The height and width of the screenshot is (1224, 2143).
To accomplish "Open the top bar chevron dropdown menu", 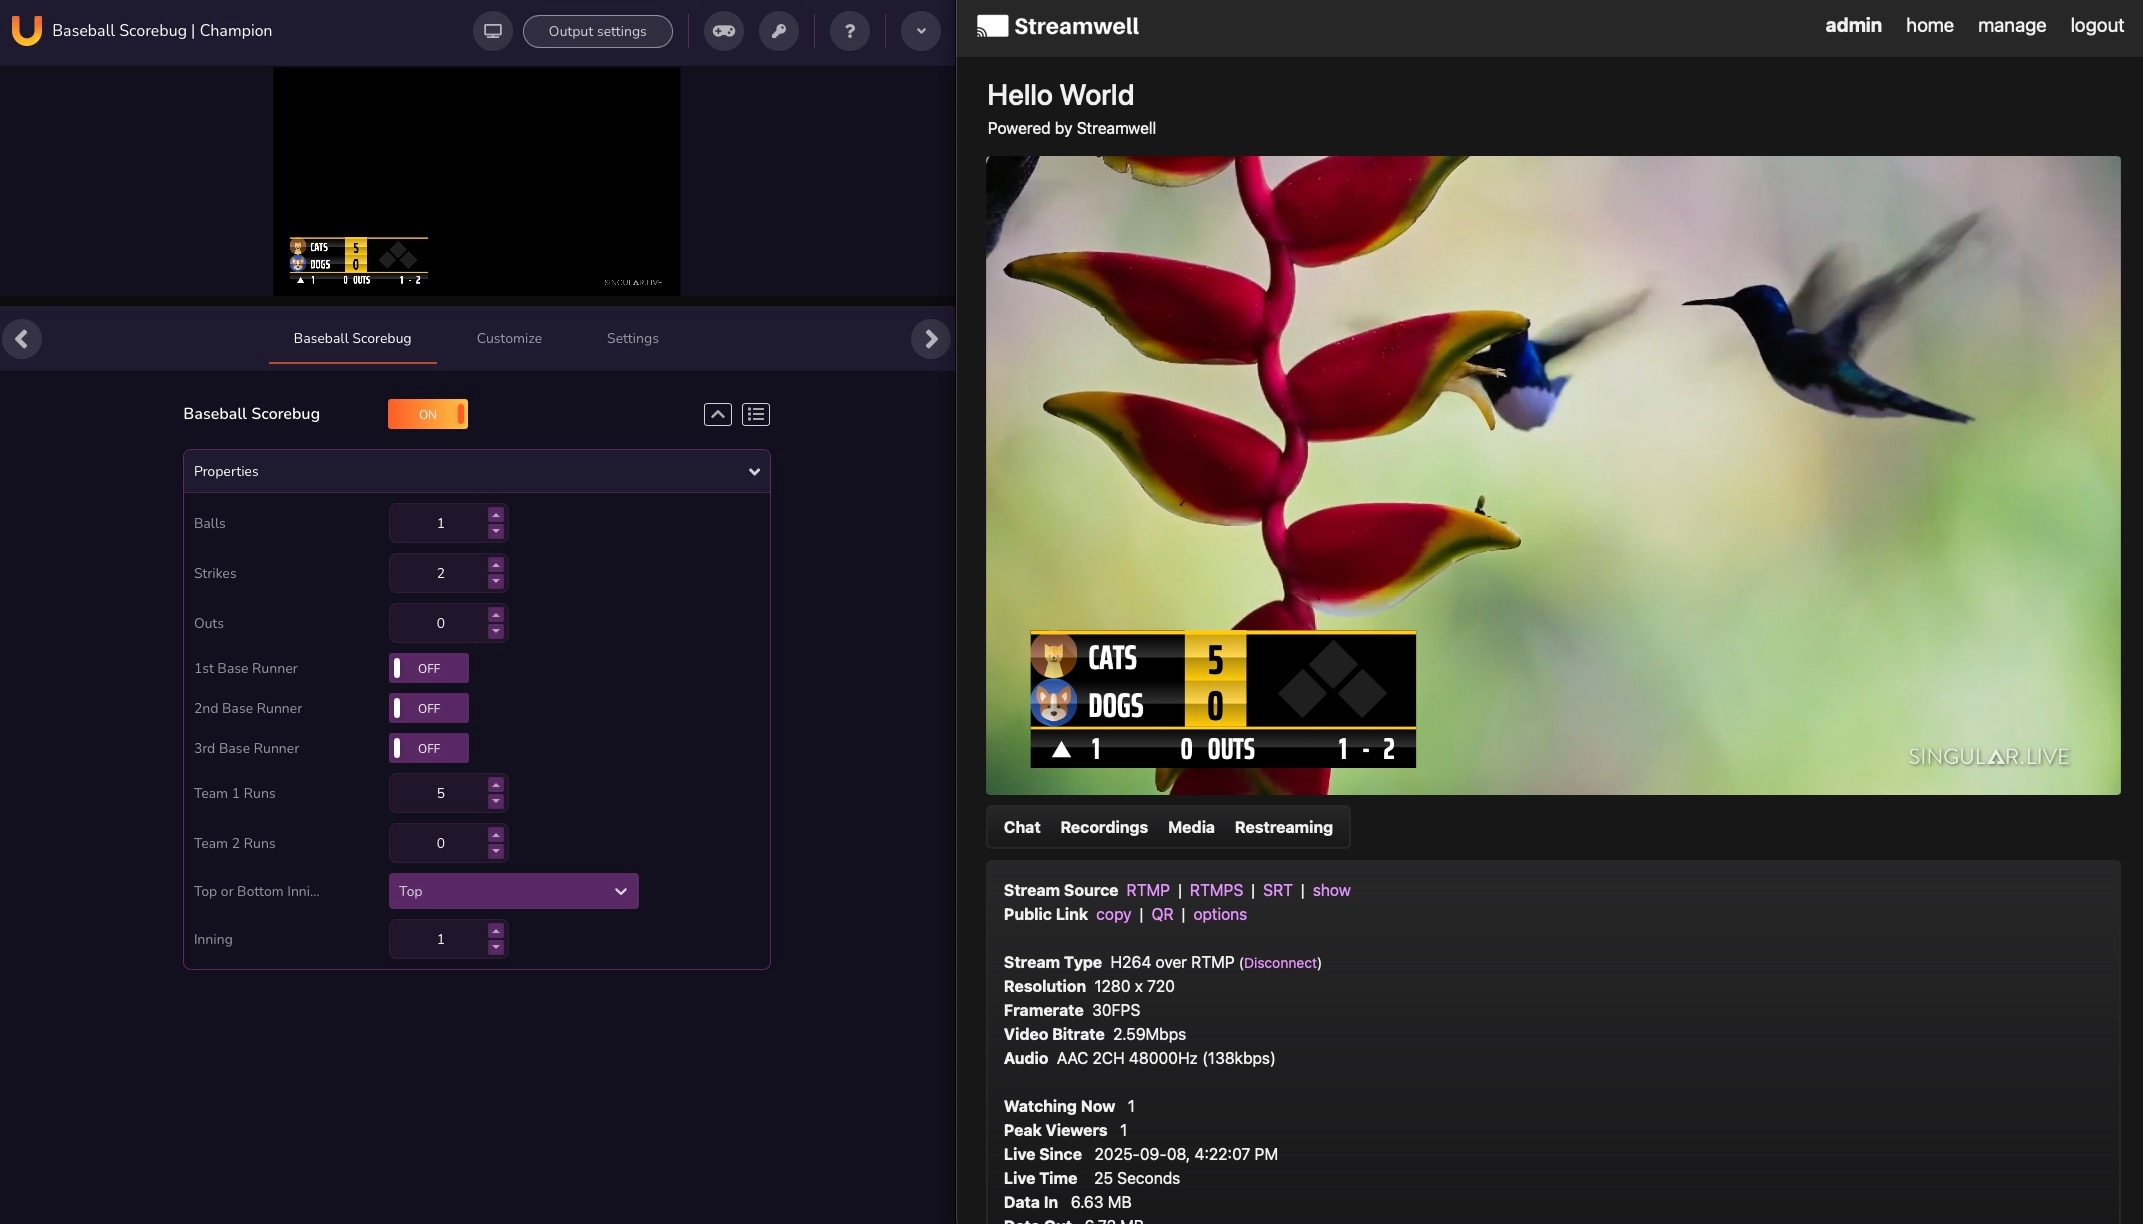I will tap(920, 31).
